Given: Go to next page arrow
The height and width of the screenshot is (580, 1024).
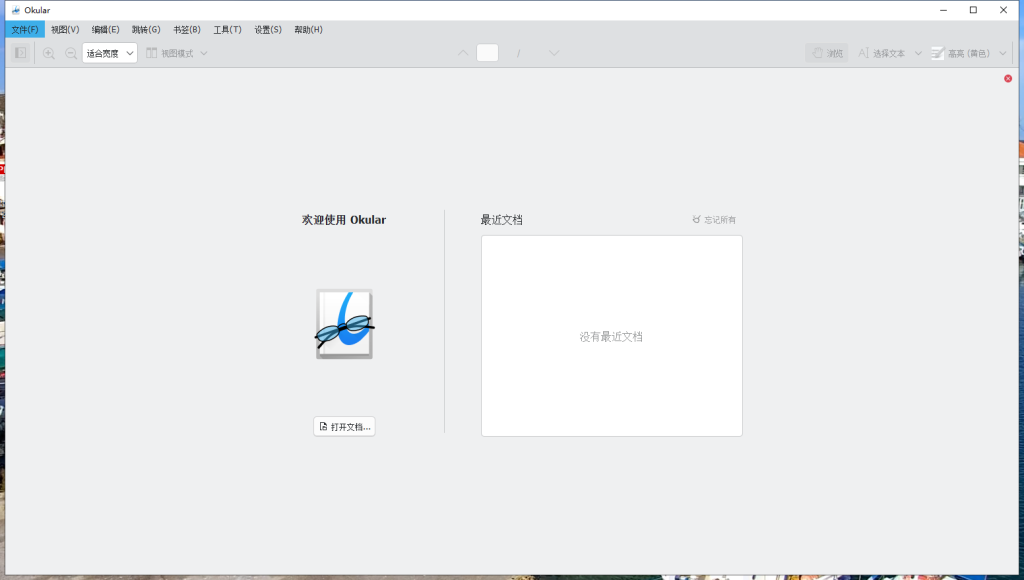Looking at the screenshot, I should coord(554,53).
